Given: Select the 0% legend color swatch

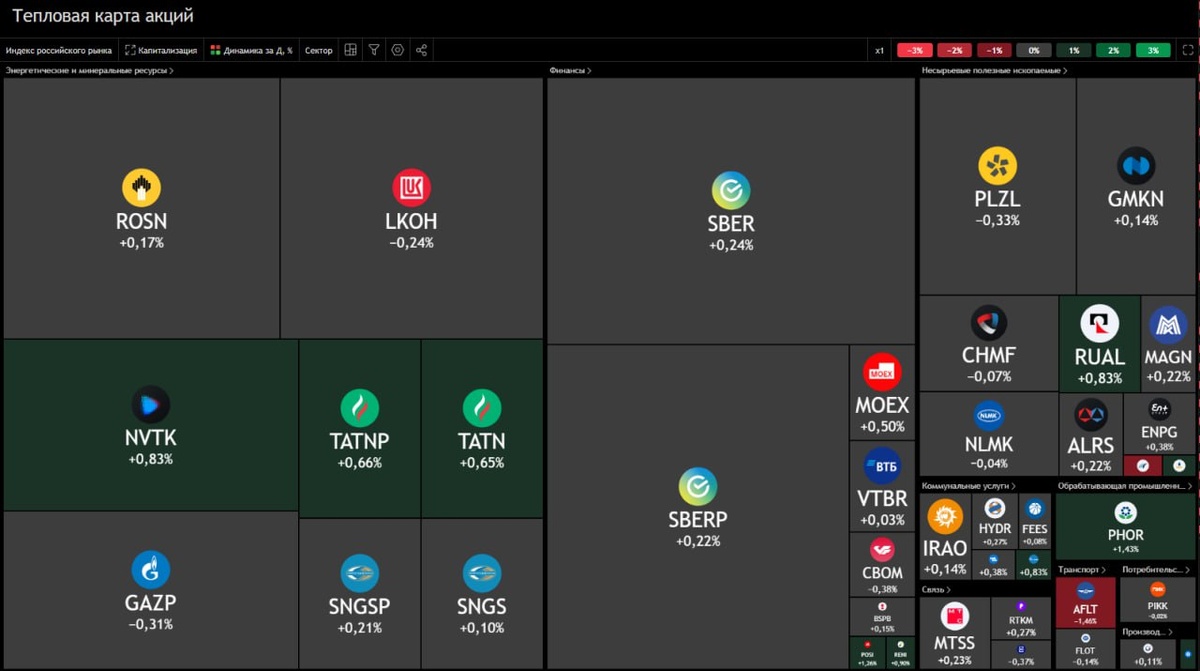Looking at the screenshot, I should (x=1034, y=50).
